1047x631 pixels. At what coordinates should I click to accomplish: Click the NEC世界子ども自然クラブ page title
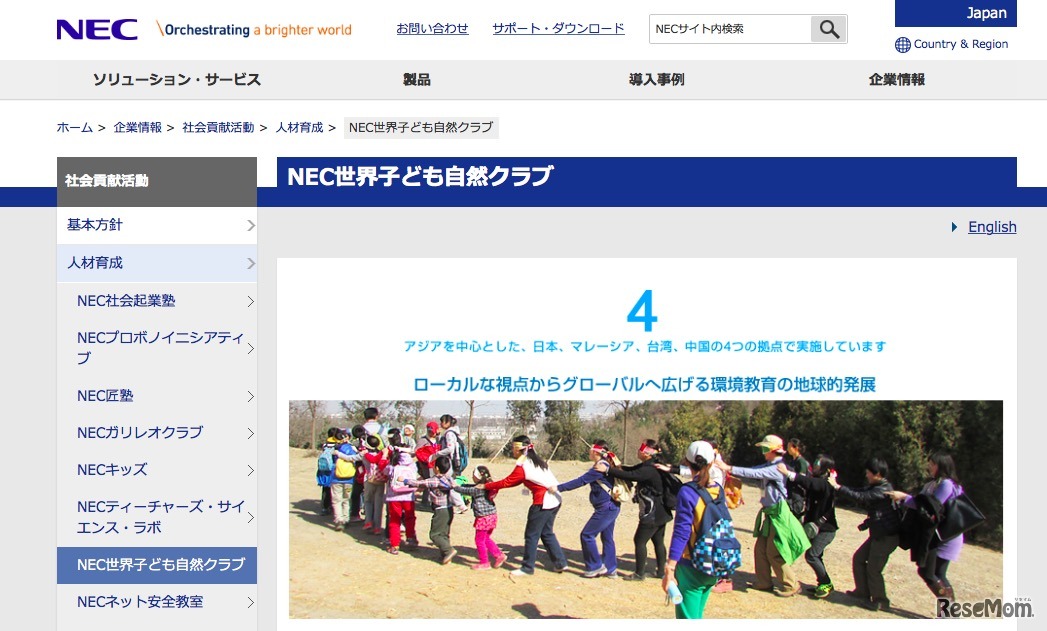pos(420,176)
